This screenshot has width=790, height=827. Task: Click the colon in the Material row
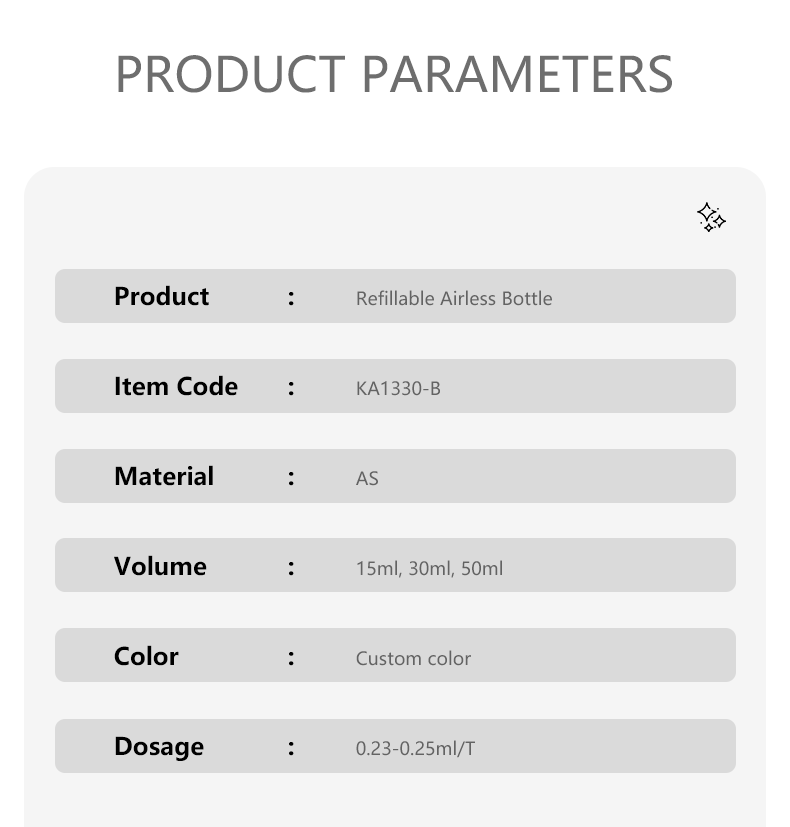click(291, 478)
